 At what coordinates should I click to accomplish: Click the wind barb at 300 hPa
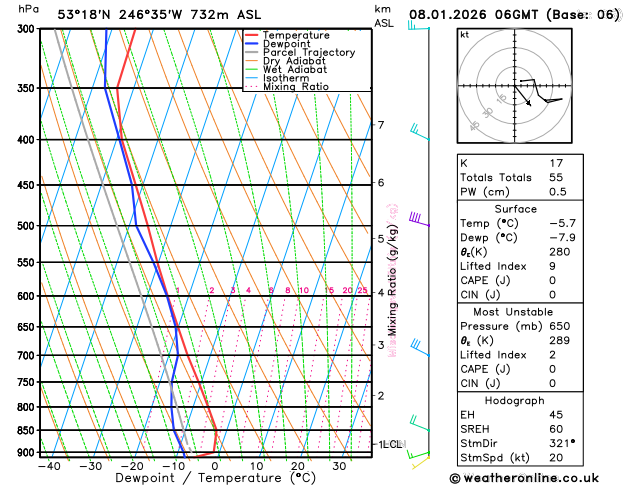point(418,26)
